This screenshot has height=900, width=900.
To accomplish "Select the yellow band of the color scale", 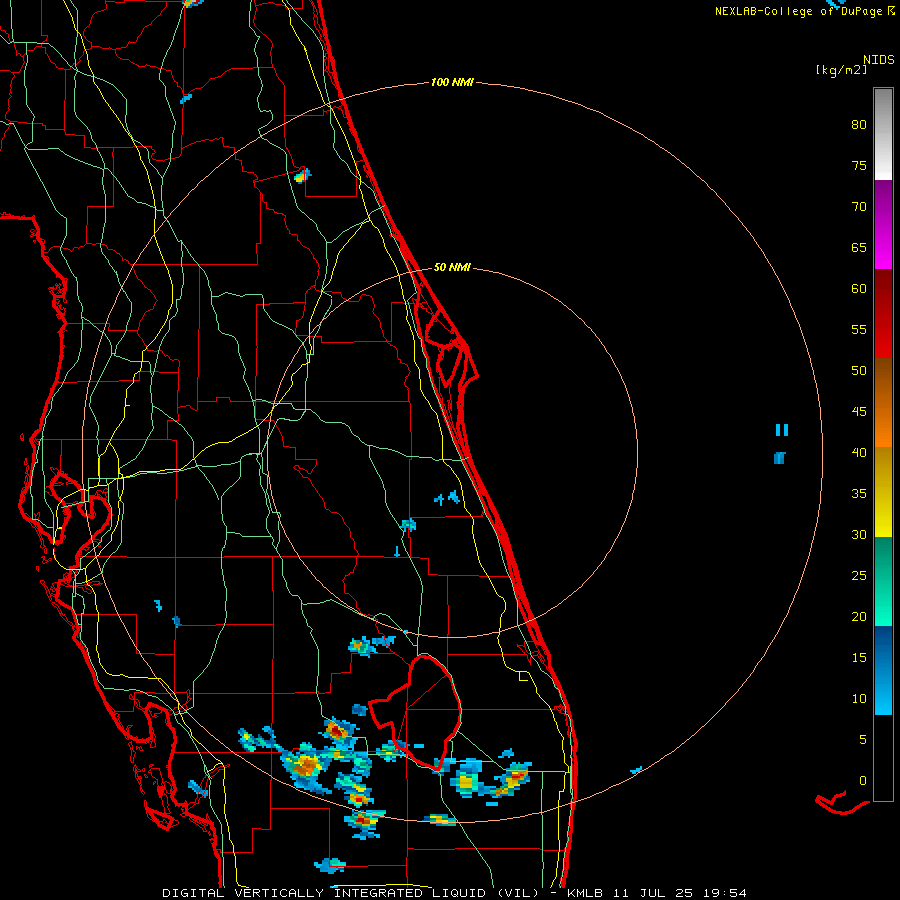I will 883,493.
